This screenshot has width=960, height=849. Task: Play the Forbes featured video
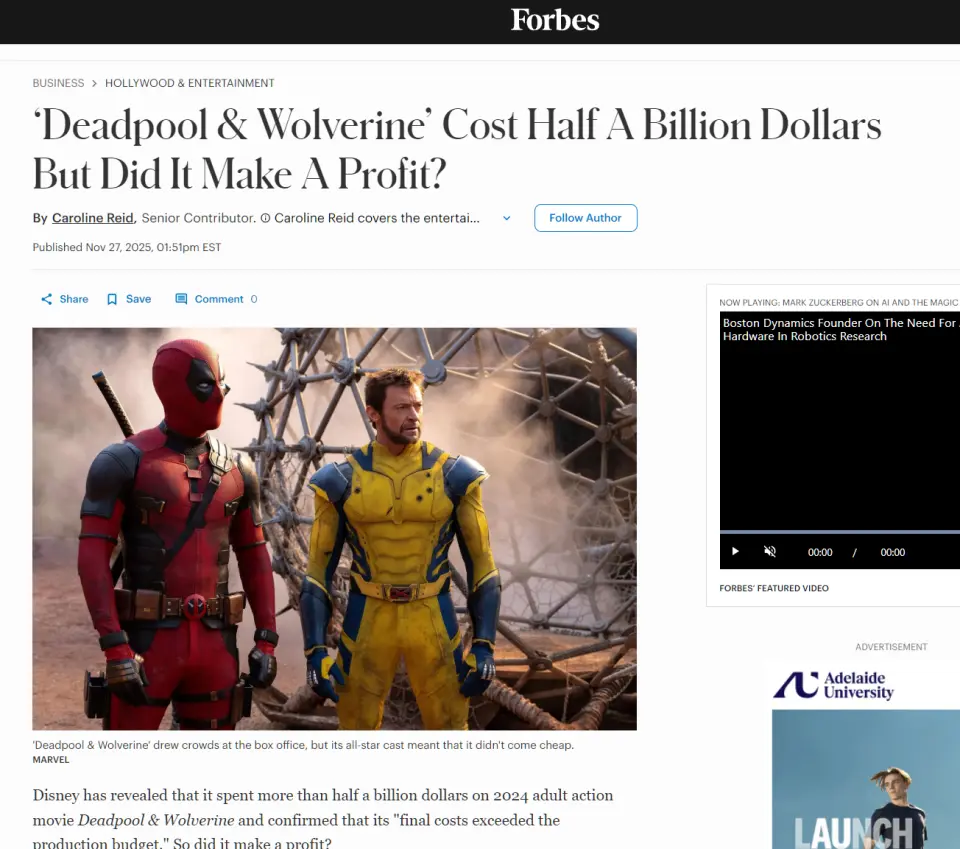point(735,552)
